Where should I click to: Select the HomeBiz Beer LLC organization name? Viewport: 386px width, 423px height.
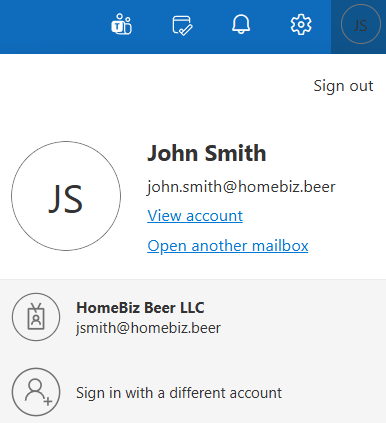(140, 308)
